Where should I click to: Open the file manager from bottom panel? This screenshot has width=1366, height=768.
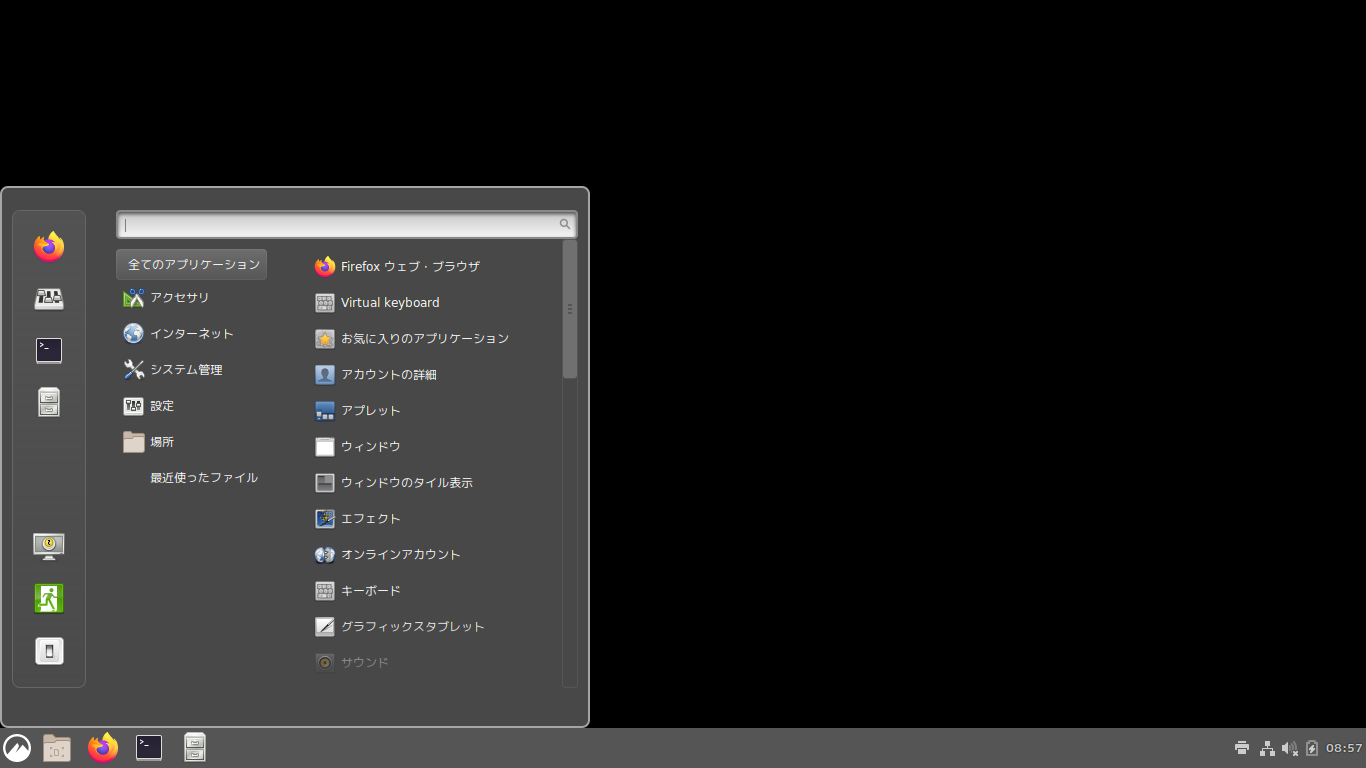point(195,748)
